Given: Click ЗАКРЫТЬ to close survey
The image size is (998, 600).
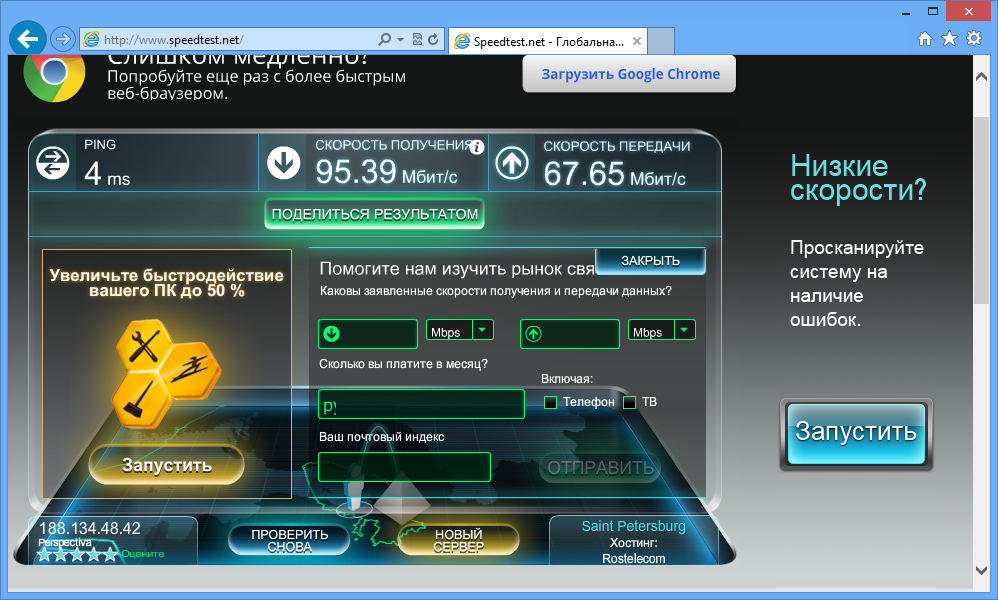Looking at the screenshot, I should (x=650, y=261).
